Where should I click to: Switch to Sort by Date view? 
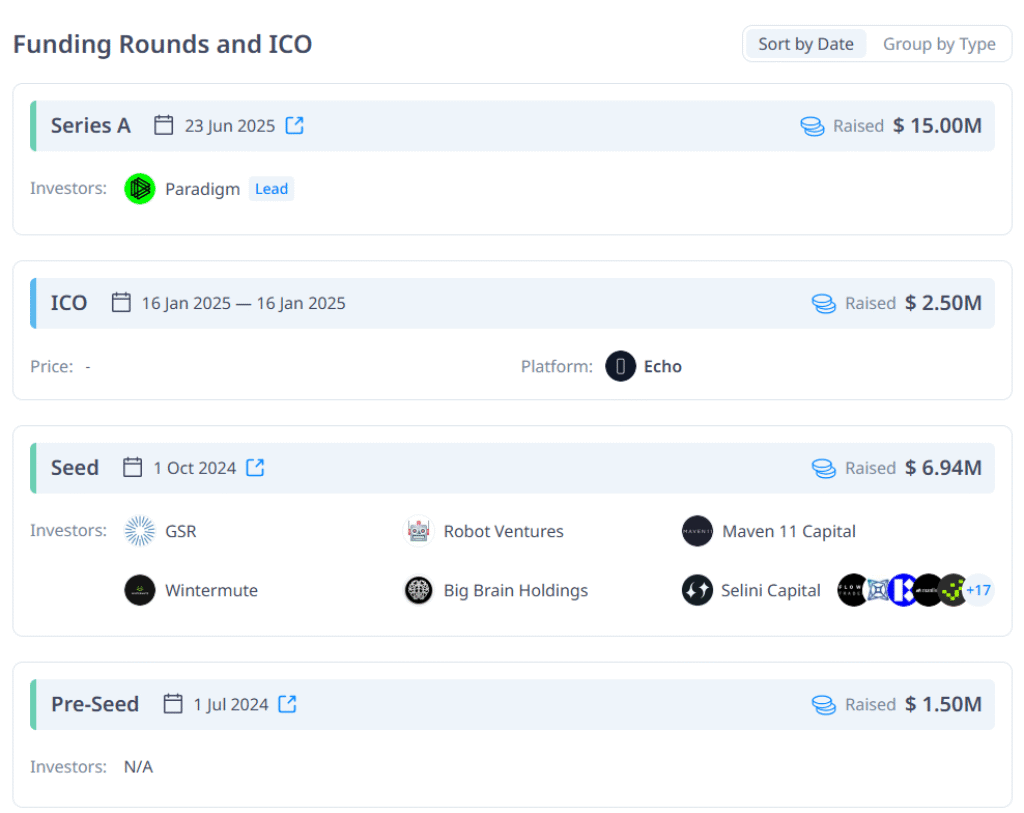pos(805,44)
